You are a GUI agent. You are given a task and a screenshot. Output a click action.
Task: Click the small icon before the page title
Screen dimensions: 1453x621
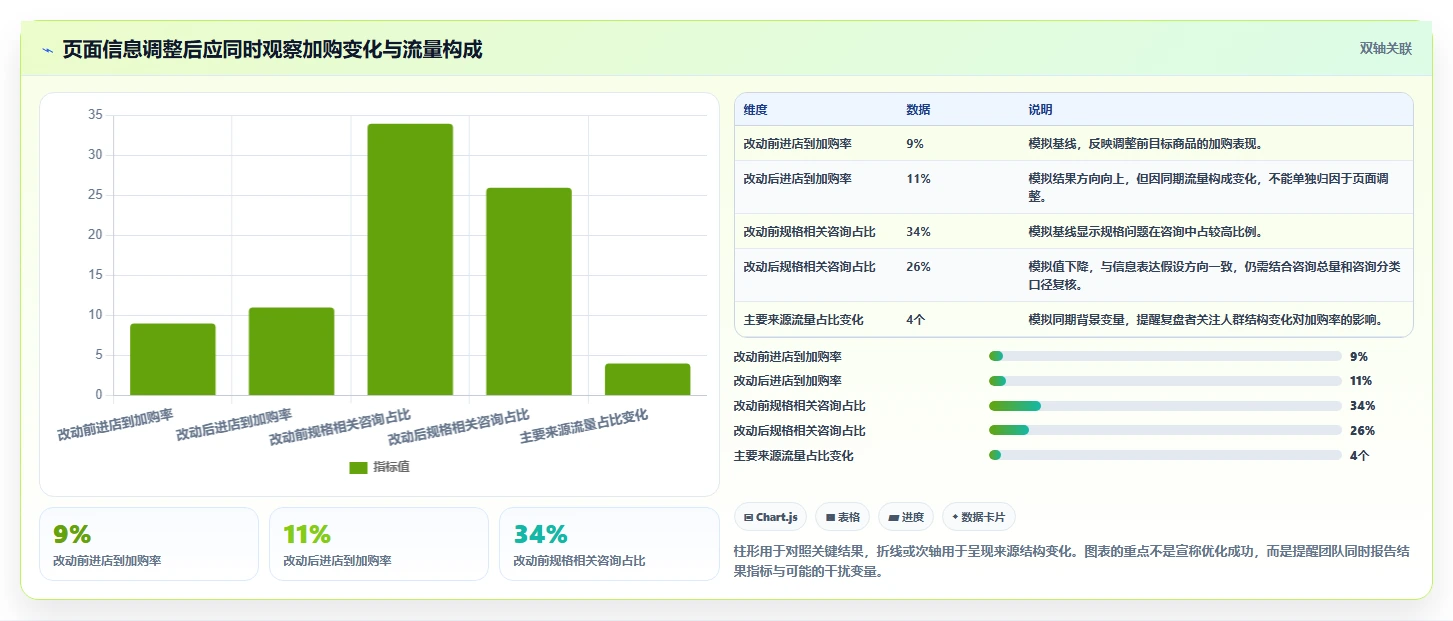(x=47, y=50)
